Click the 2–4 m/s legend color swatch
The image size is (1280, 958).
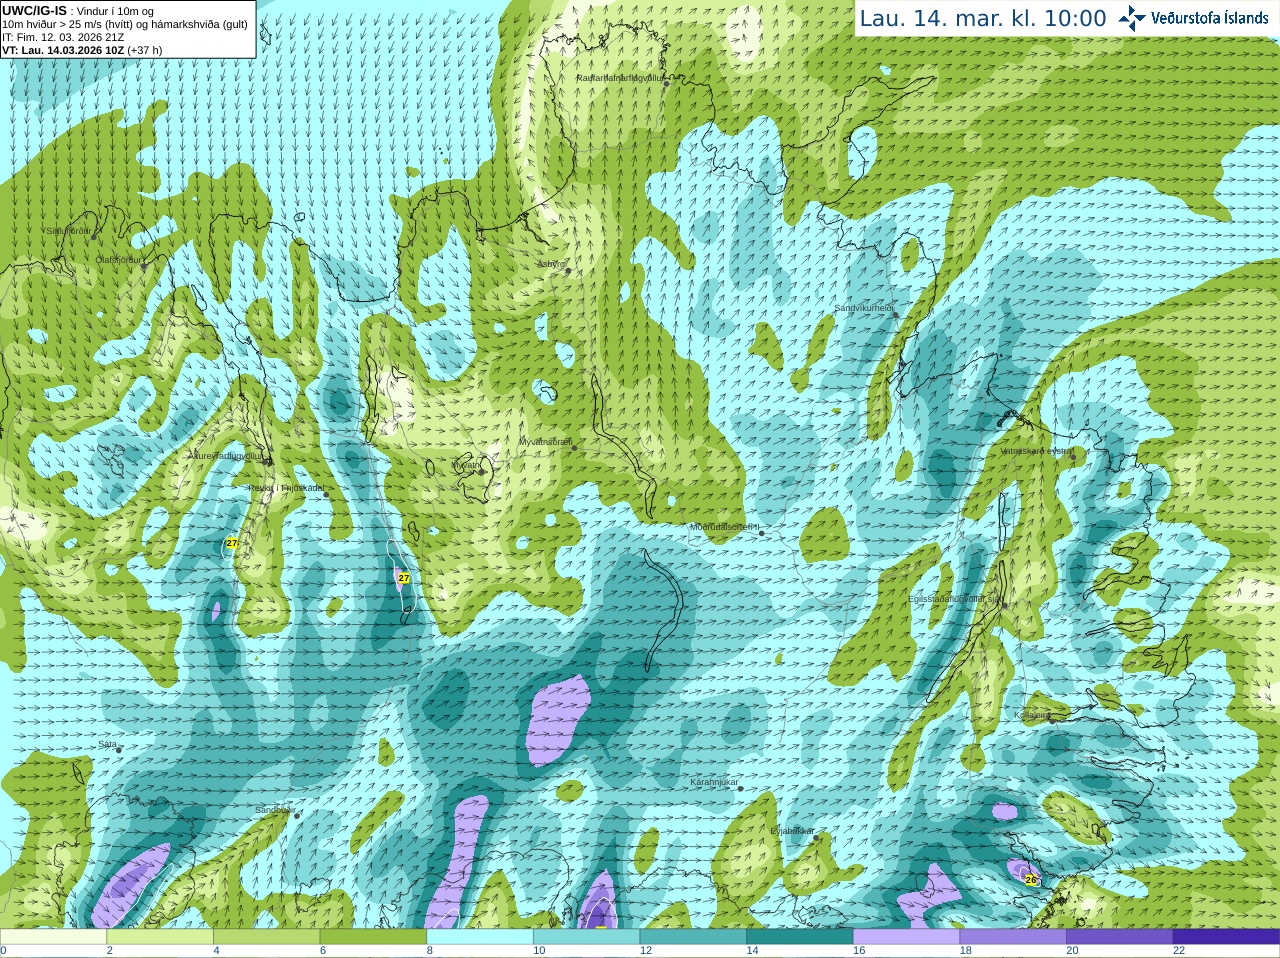(x=160, y=937)
